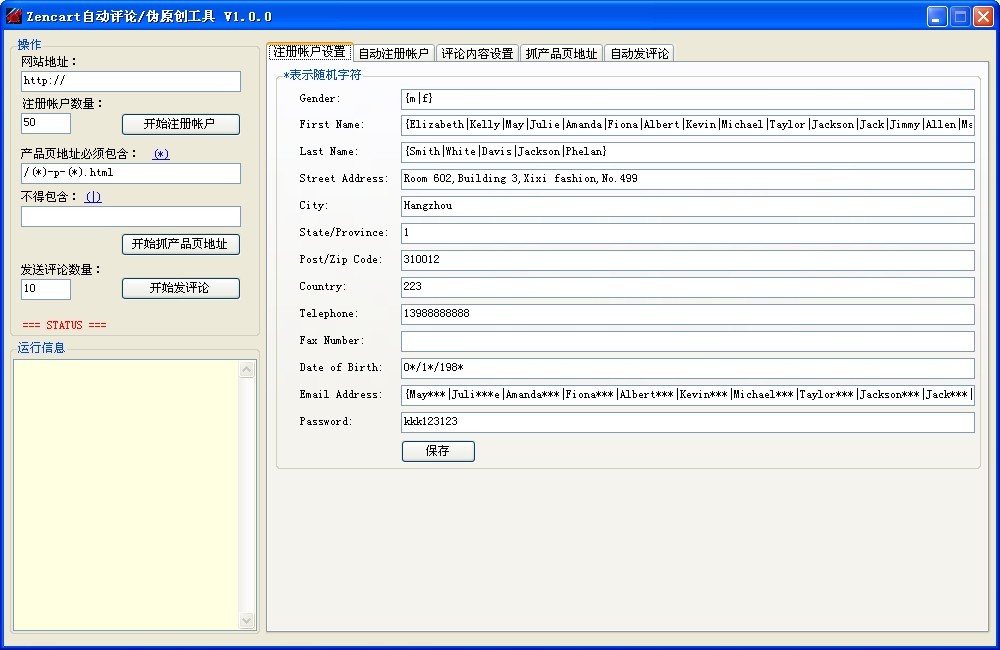Click the (*) wildcard link

click(161, 154)
